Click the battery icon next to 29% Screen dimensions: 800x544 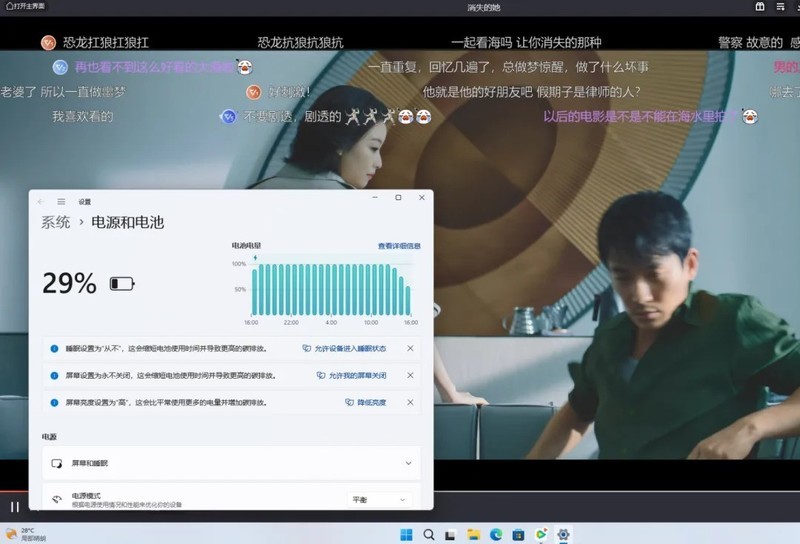[x=122, y=284]
